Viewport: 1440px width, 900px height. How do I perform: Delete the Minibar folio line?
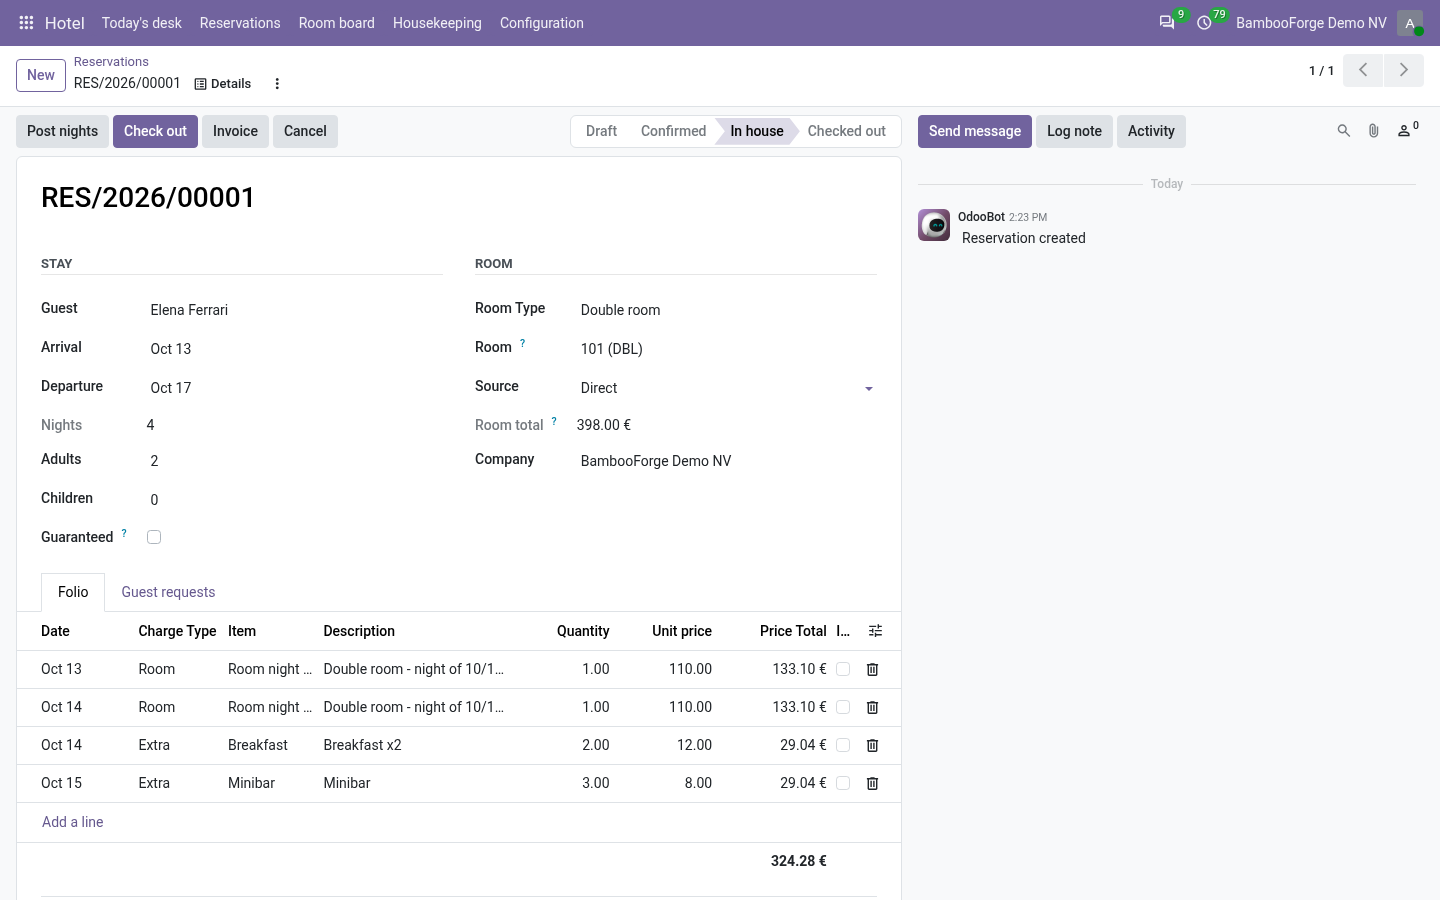[x=872, y=784]
